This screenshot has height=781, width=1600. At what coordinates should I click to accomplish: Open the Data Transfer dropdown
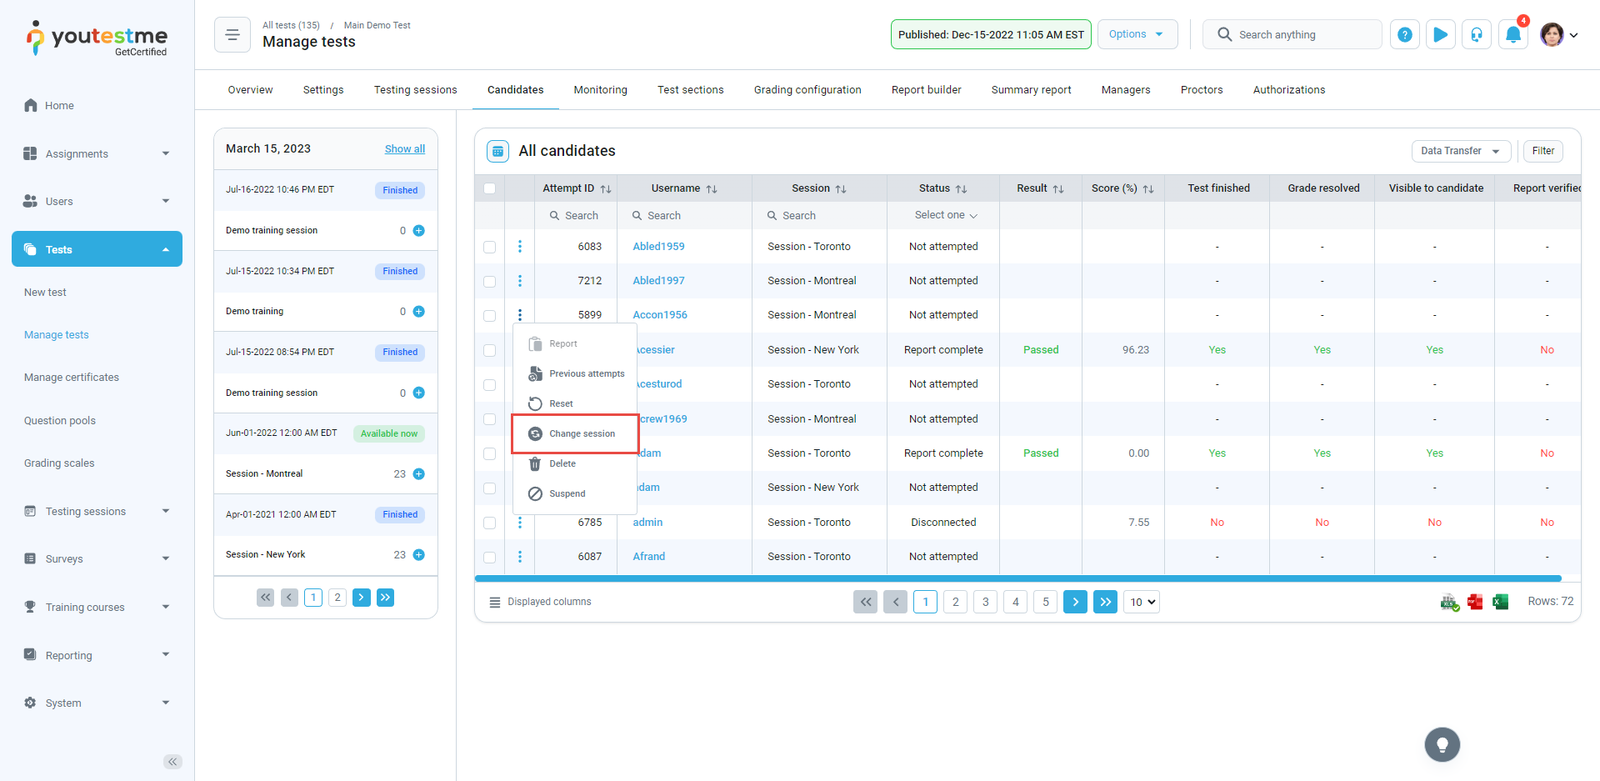(1460, 151)
